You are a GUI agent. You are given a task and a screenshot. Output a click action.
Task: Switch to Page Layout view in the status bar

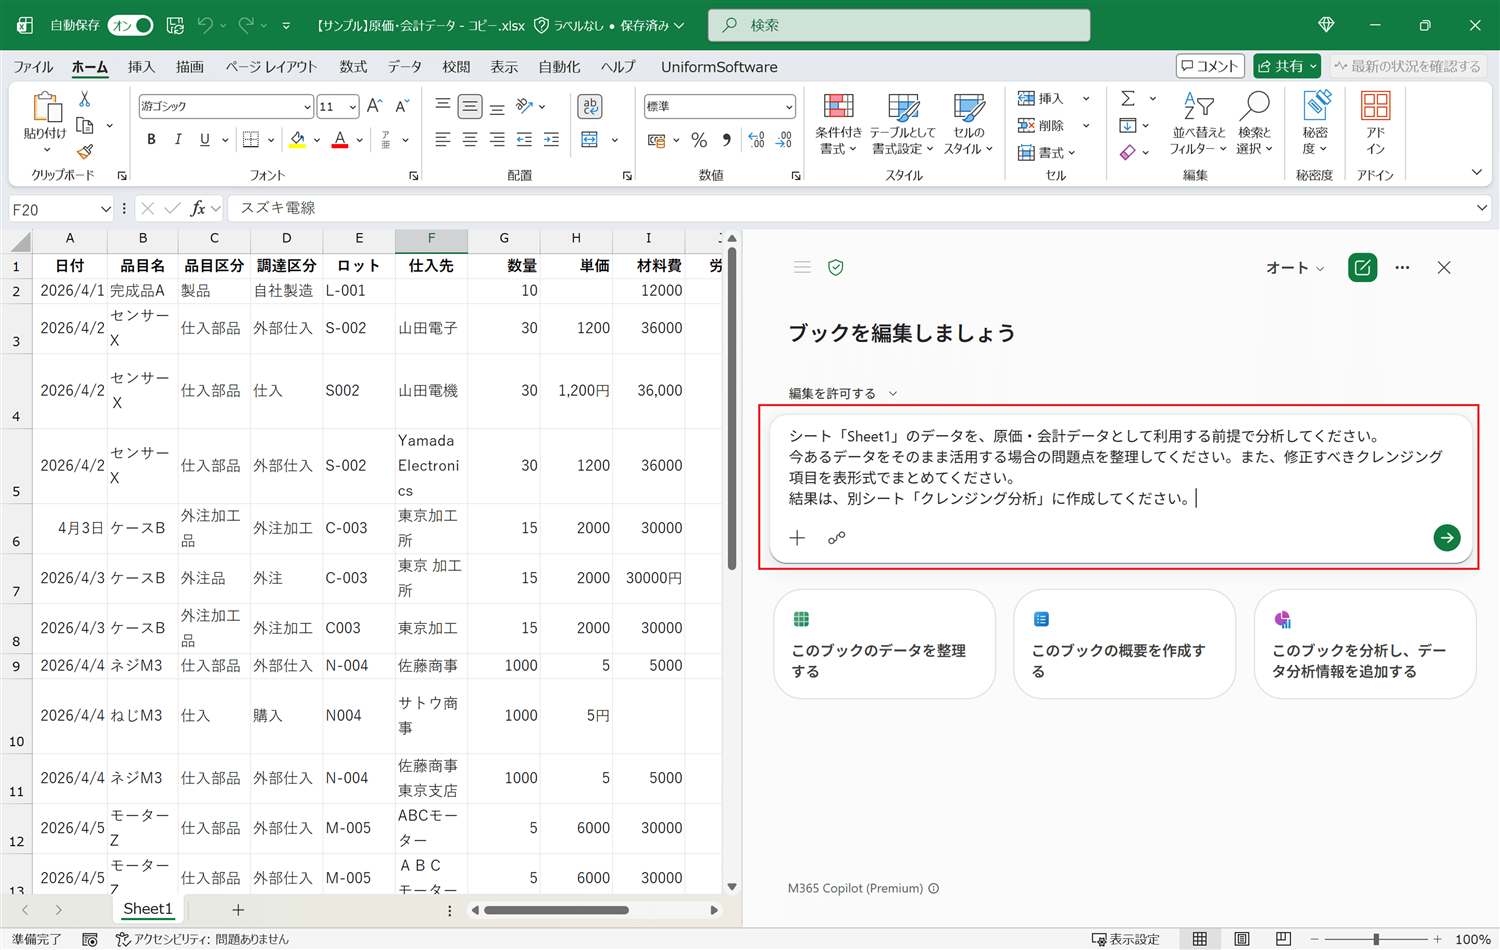tap(1241, 939)
